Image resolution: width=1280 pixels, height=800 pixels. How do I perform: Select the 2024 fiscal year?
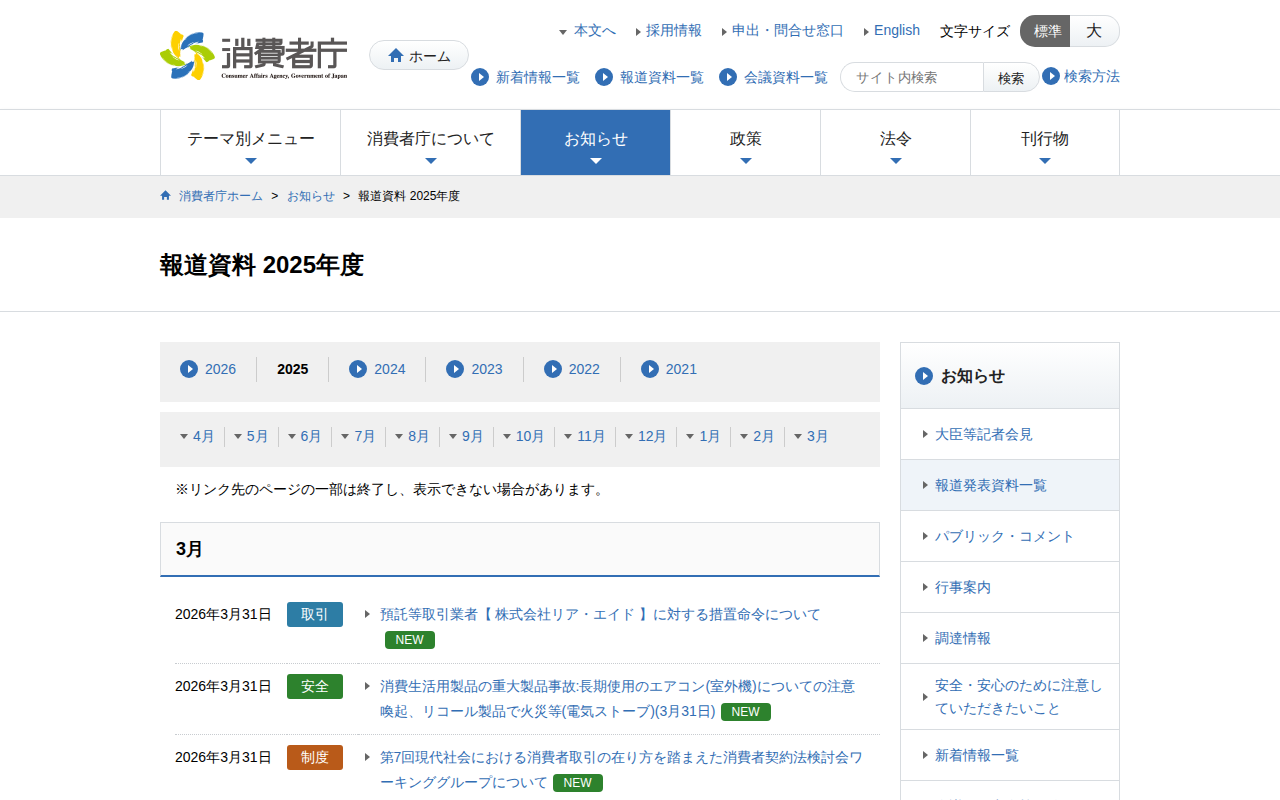389,369
